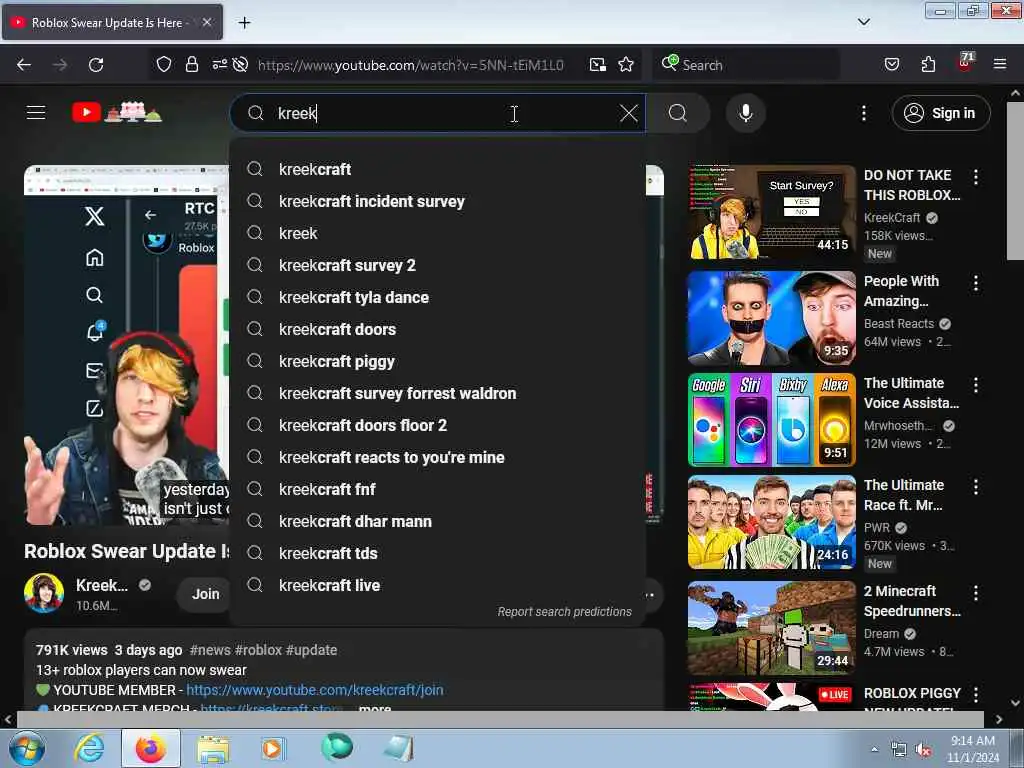Choose 'kreekcraft survey 2' suggestion
The height and width of the screenshot is (768, 1024).
coord(438,265)
